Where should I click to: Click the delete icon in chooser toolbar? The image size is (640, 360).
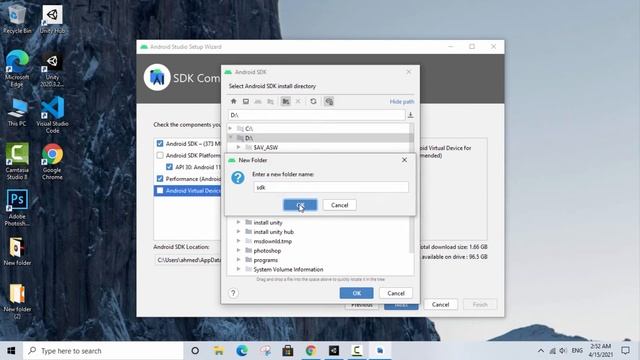coord(298,101)
